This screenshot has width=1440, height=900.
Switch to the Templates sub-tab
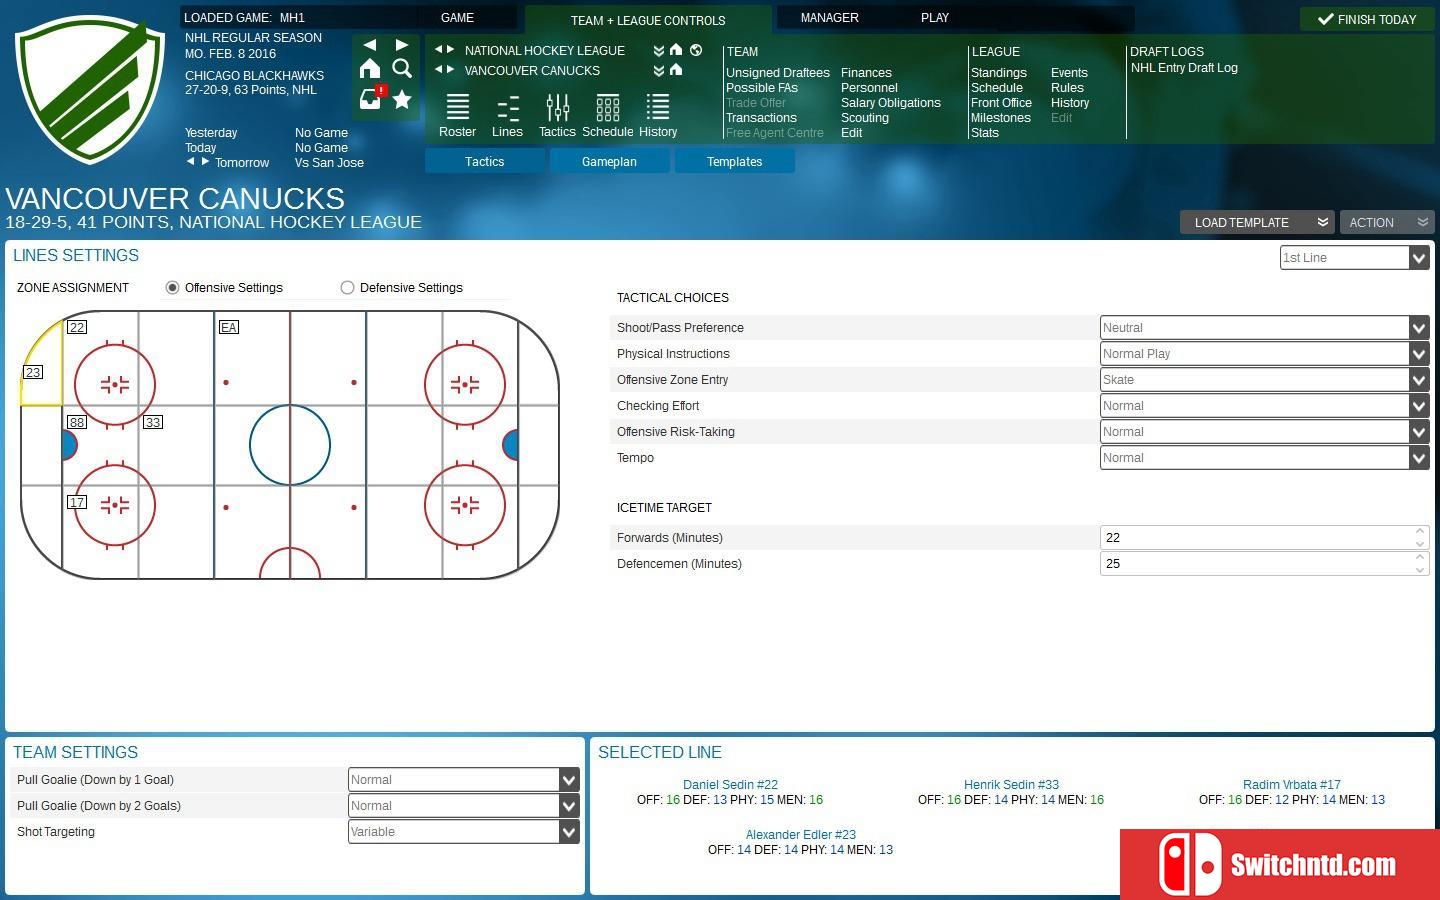pyautogui.click(x=735, y=161)
